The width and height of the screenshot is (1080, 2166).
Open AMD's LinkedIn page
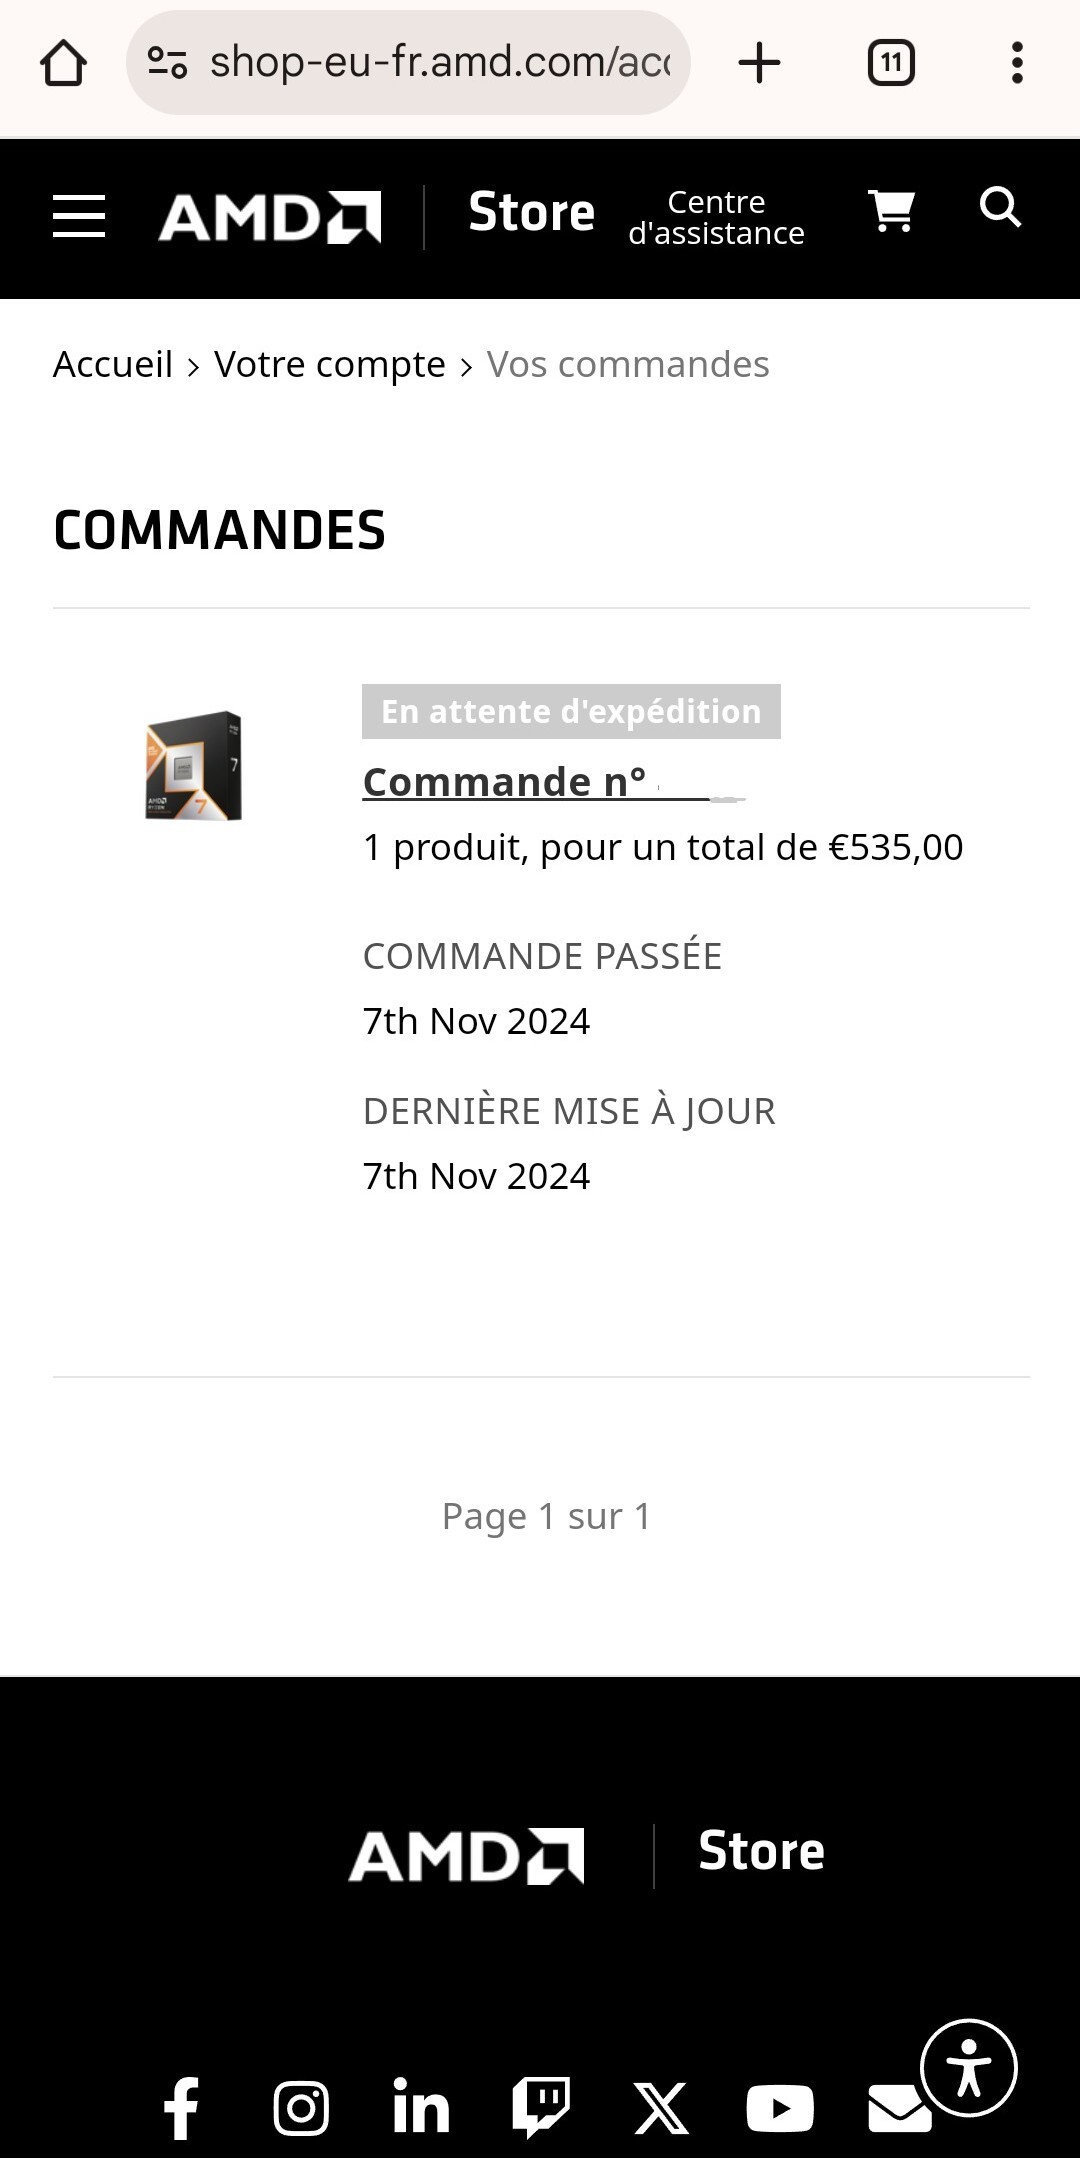tap(421, 2108)
